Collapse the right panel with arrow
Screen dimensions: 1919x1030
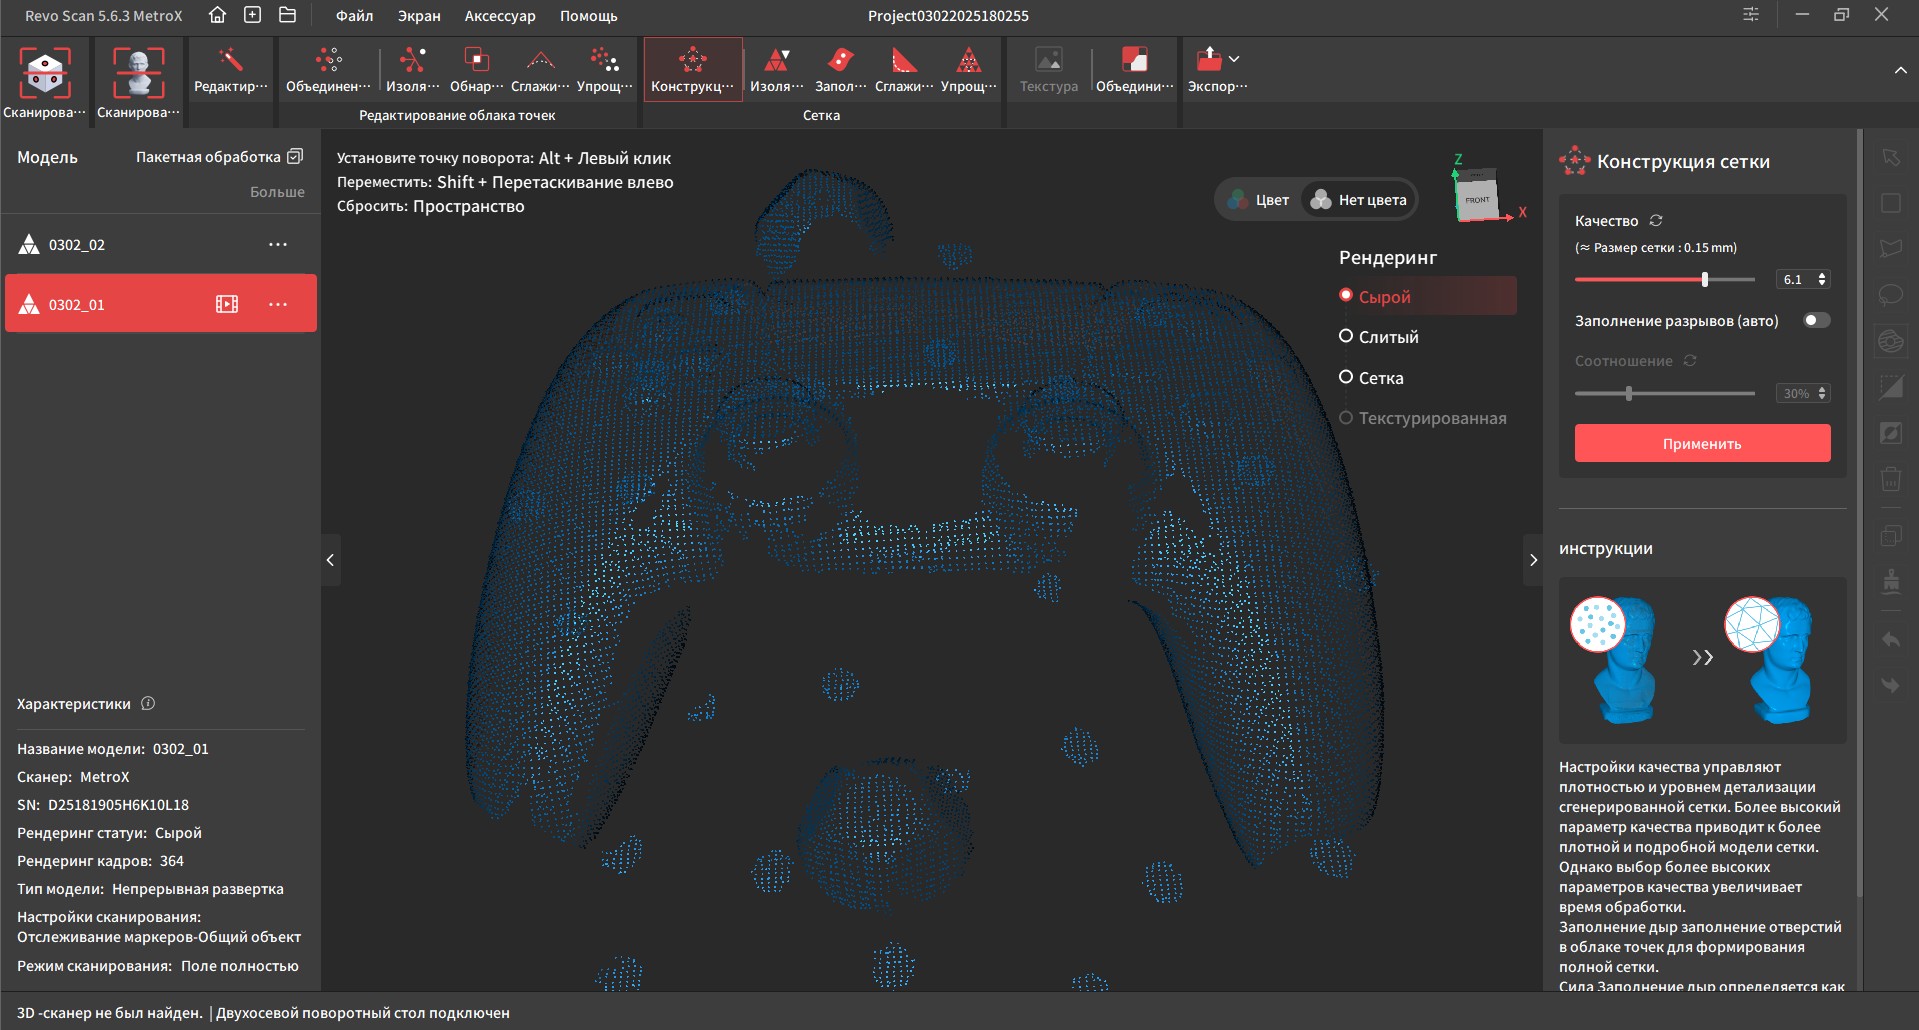click(x=1533, y=560)
